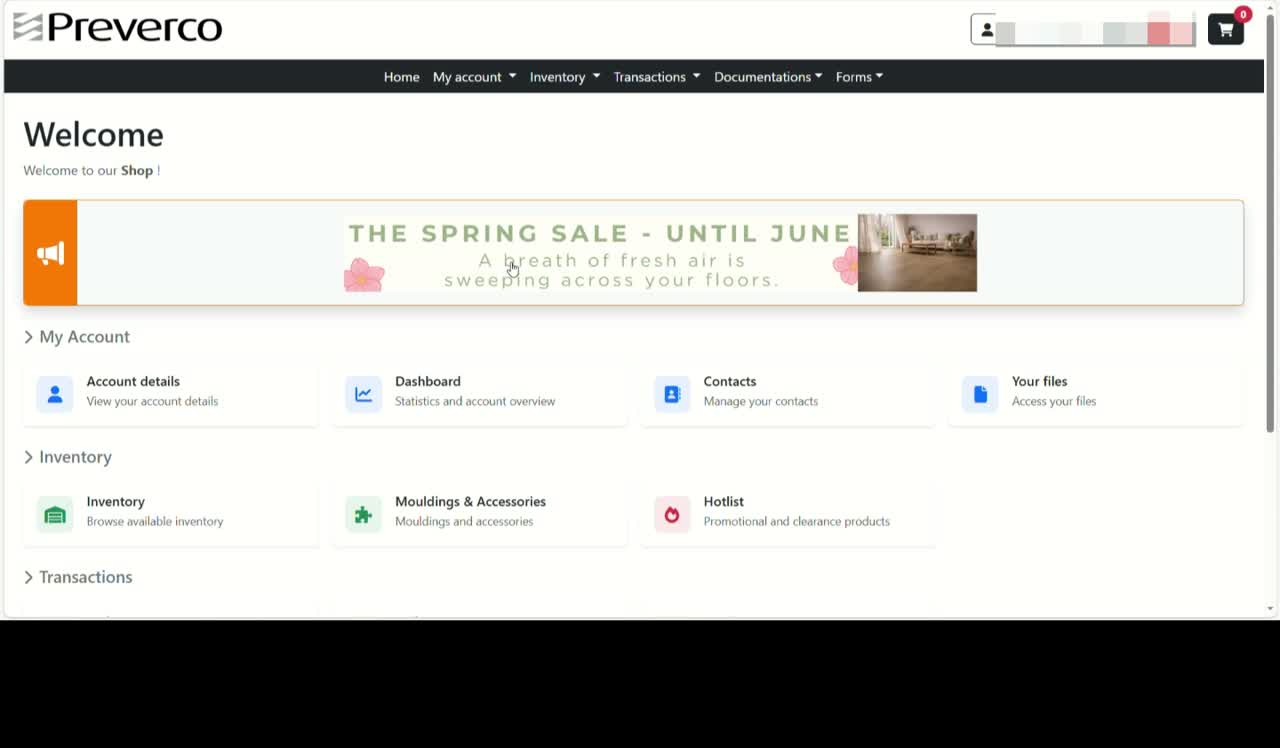Click 'Welcome to our Shop !' text
The image size is (1280, 748).
tap(92, 170)
